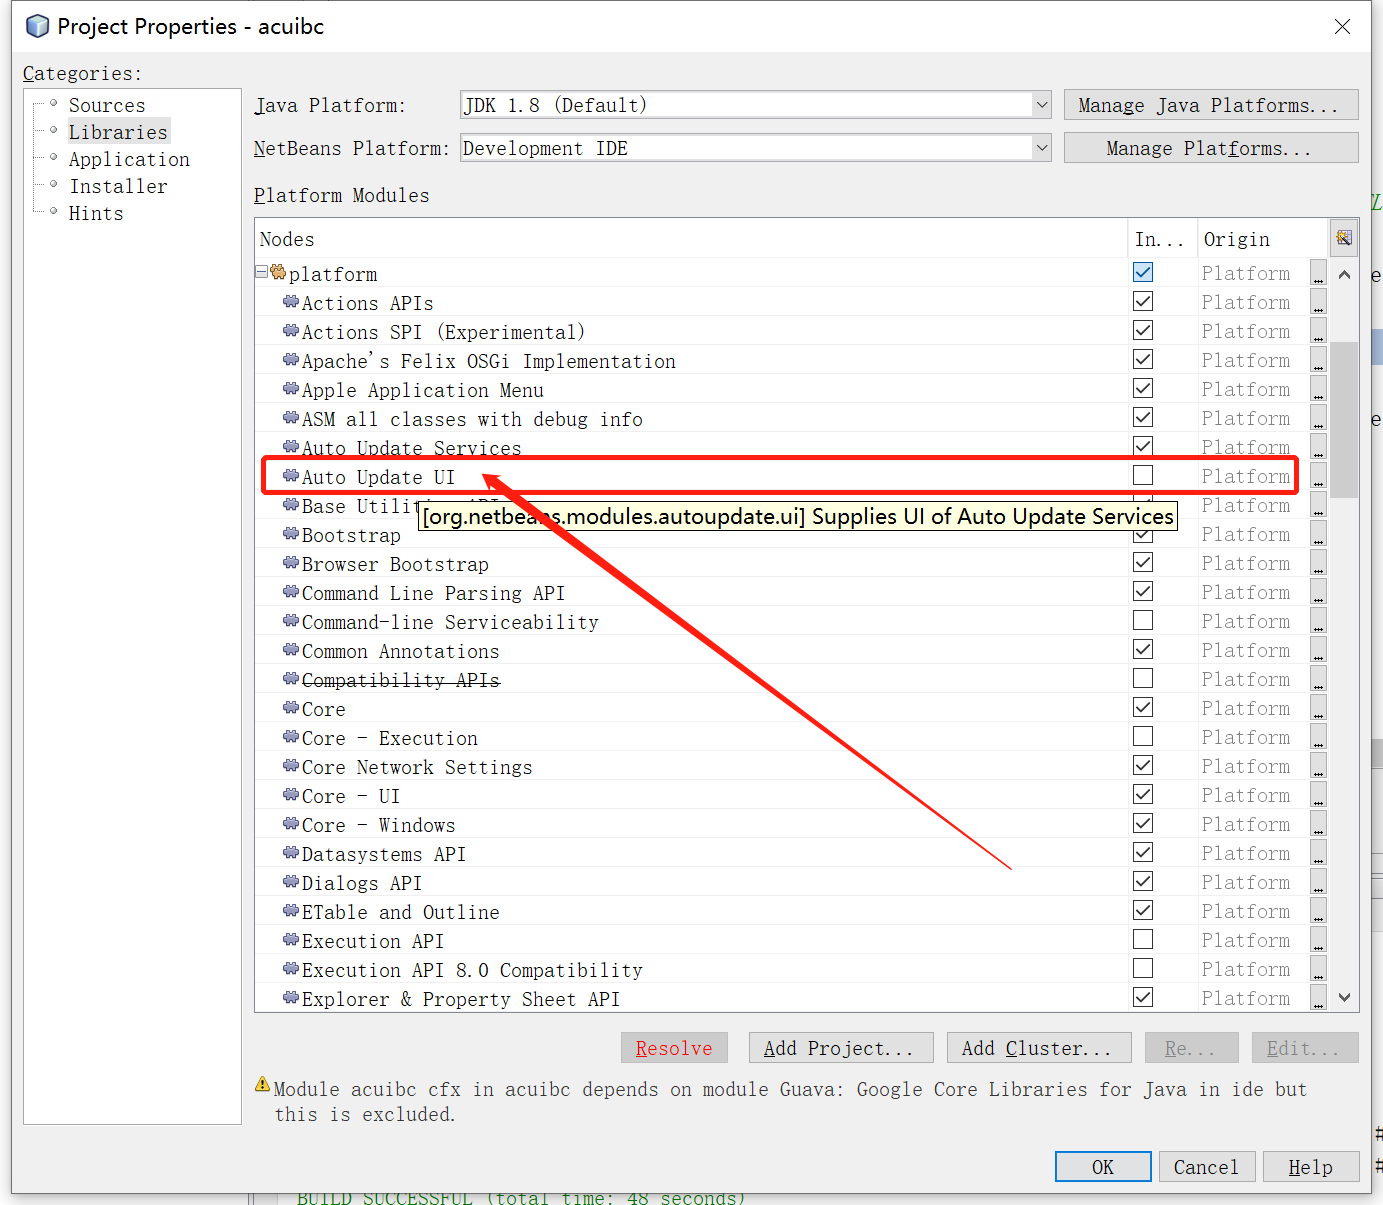Open the column chooser icon in the table header
This screenshot has height=1205, width=1383.
coord(1344,238)
